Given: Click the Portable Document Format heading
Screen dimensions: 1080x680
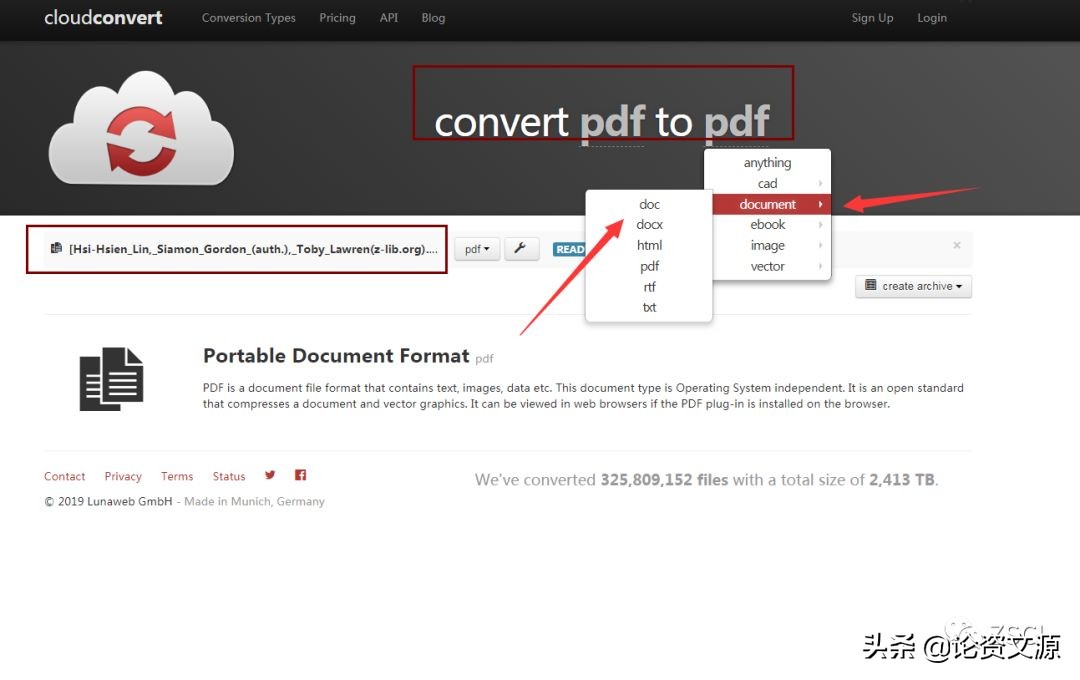Looking at the screenshot, I should pos(335,356).
